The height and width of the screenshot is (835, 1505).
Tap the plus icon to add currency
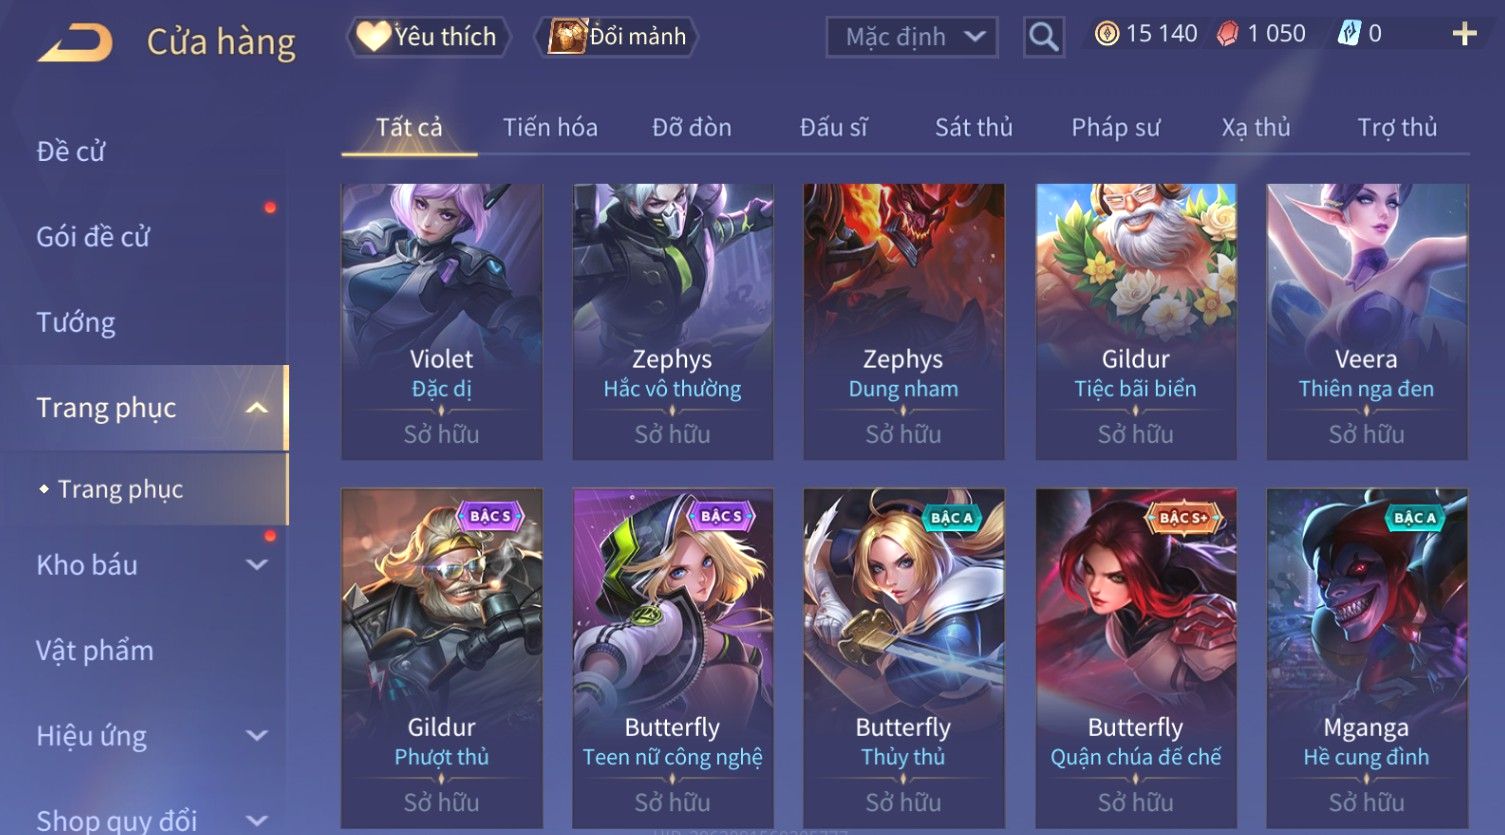click(x=1464, y=34)
